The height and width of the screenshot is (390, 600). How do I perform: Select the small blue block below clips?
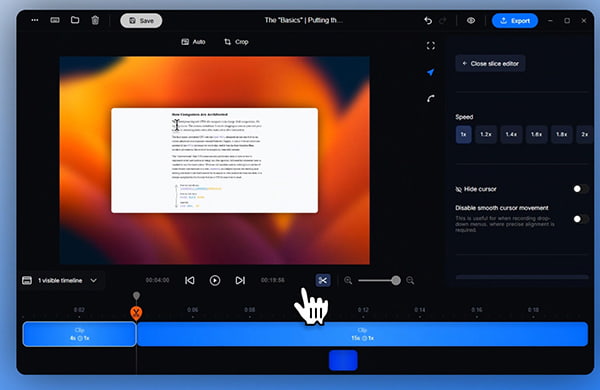click(x=343, y=361)
